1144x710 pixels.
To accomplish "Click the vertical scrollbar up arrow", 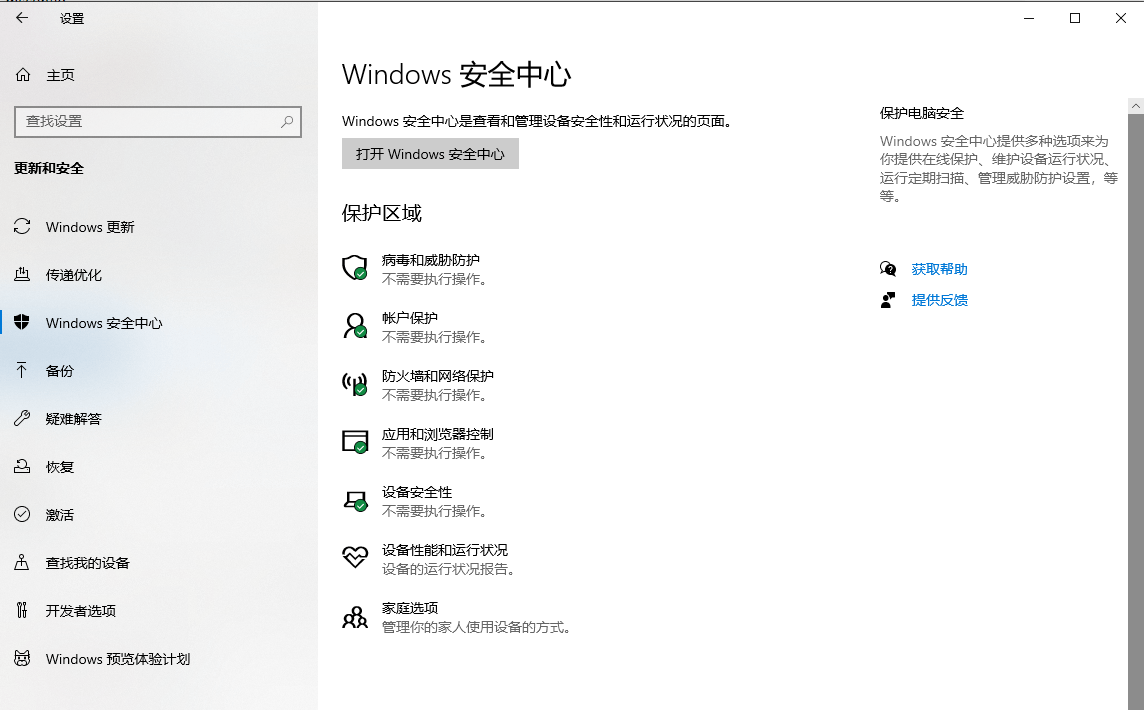I will coord(1135,107).
